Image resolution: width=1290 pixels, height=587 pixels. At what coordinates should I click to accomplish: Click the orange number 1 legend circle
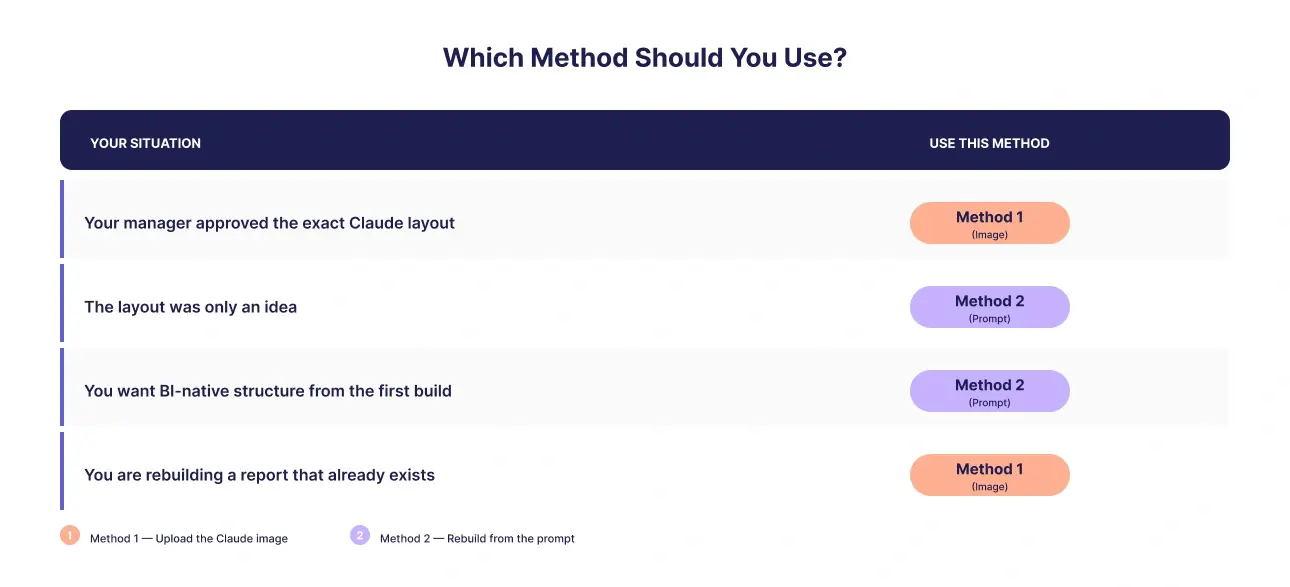coord(69,535)
